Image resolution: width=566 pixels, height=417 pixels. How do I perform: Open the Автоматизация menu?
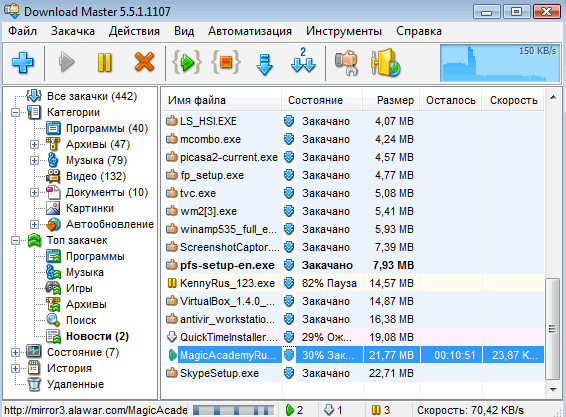(250, 31)
